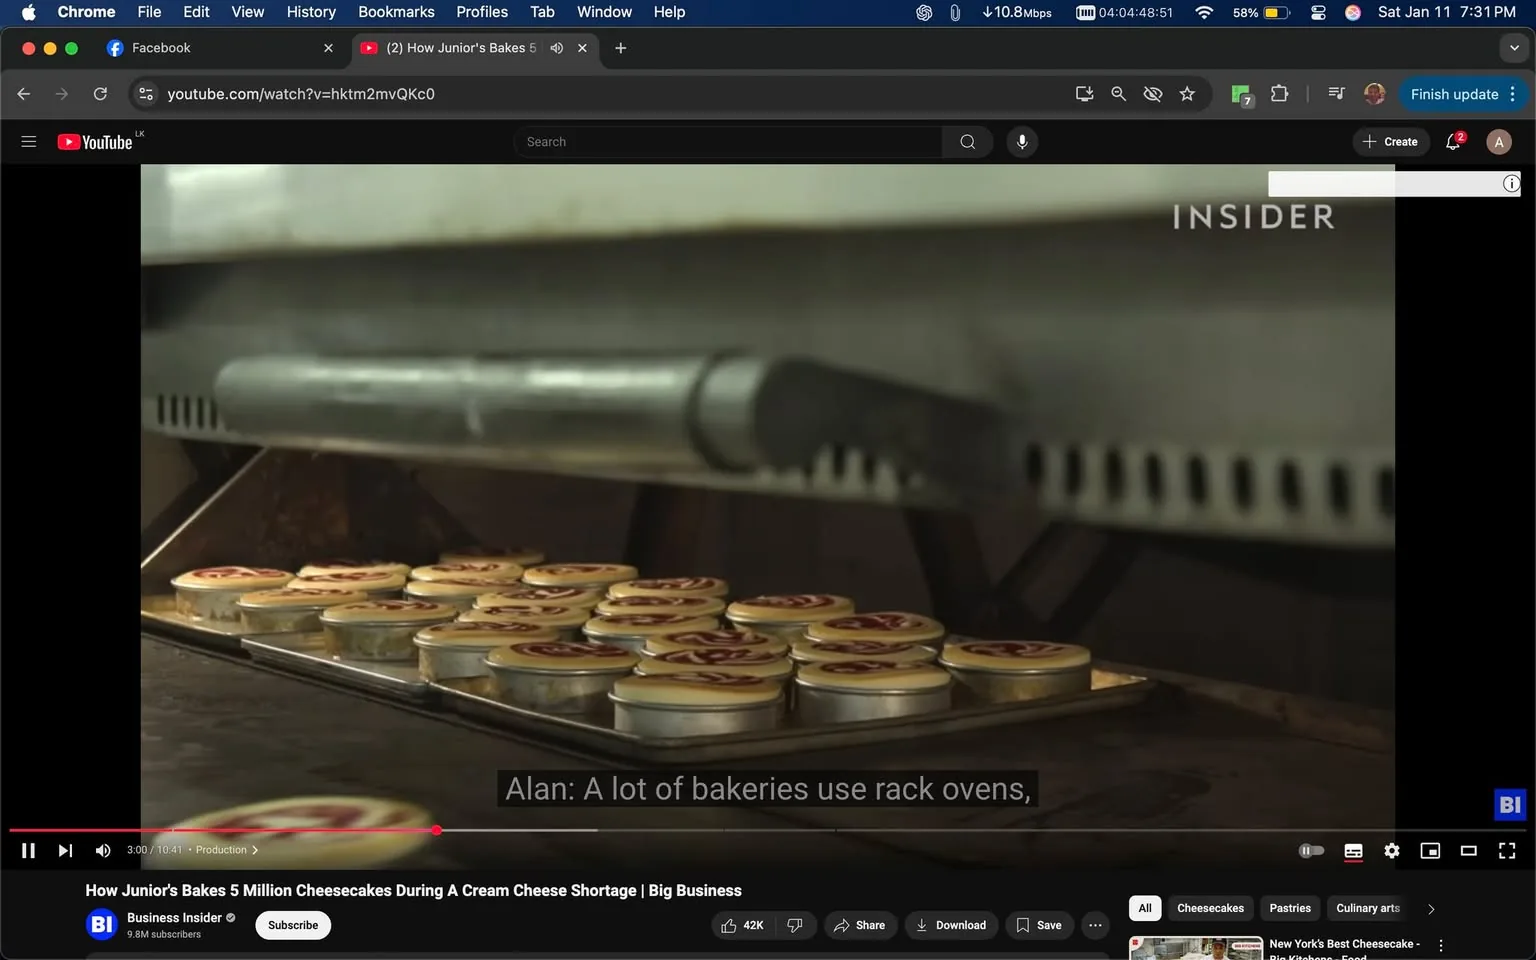
Task: Mute the video volume
Action: (102, 850)
